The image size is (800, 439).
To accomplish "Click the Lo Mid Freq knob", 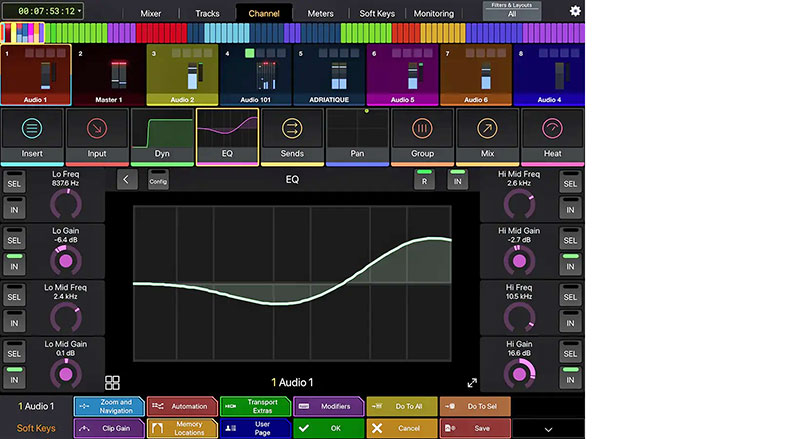I will click(66, 317).
